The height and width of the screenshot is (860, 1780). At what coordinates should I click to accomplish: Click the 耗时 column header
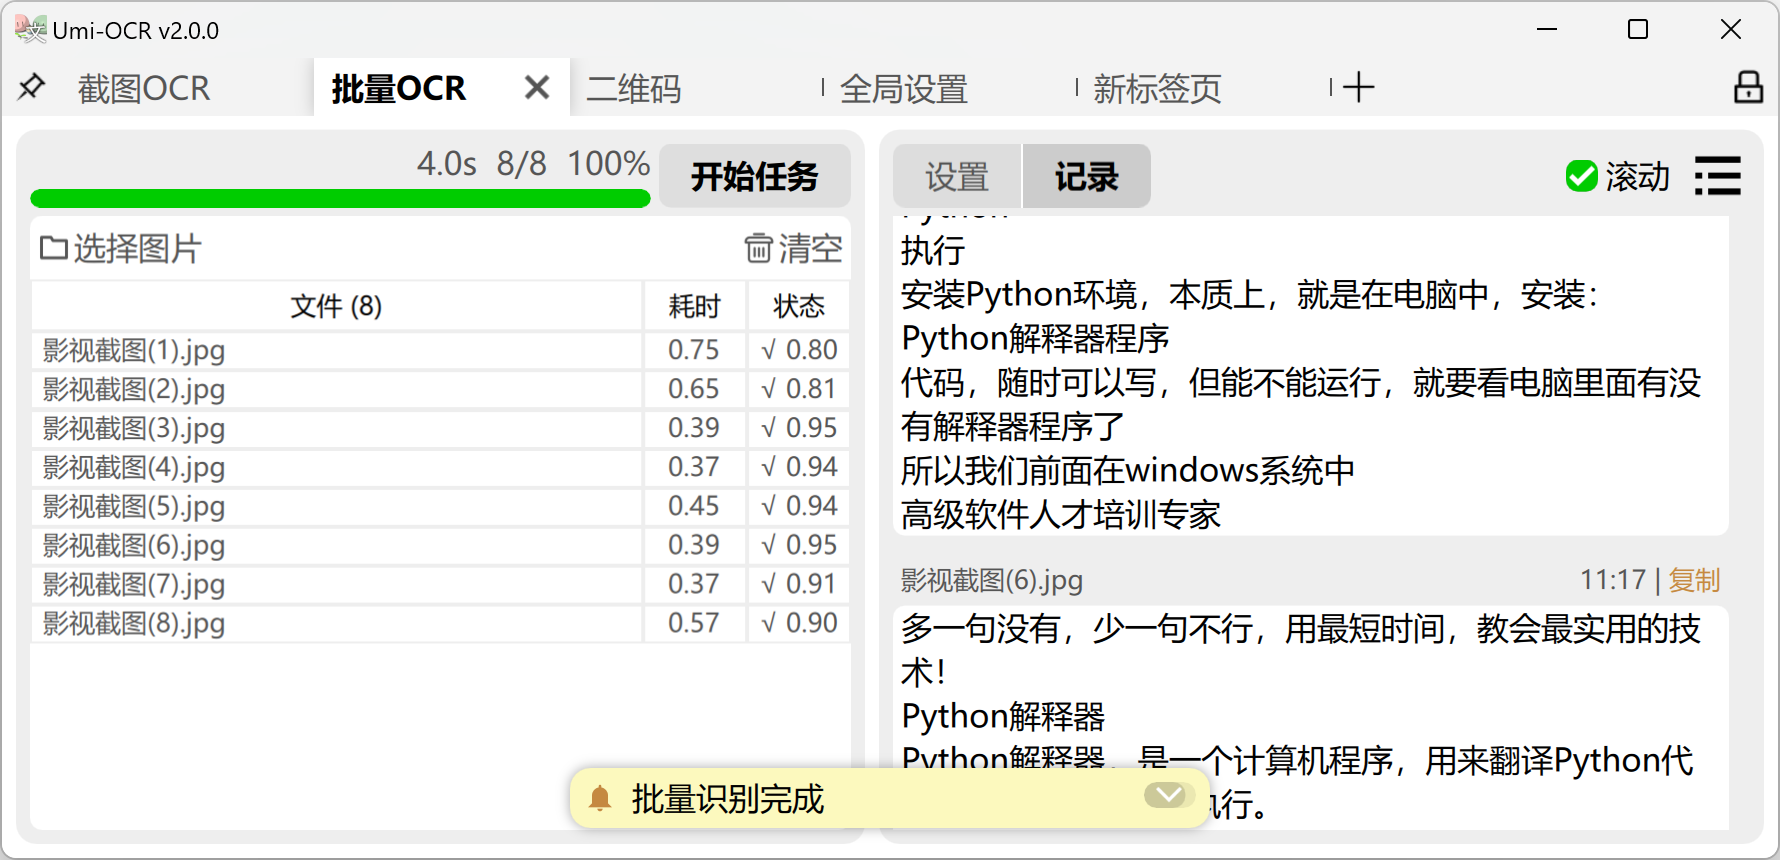(x=694, y=306)
